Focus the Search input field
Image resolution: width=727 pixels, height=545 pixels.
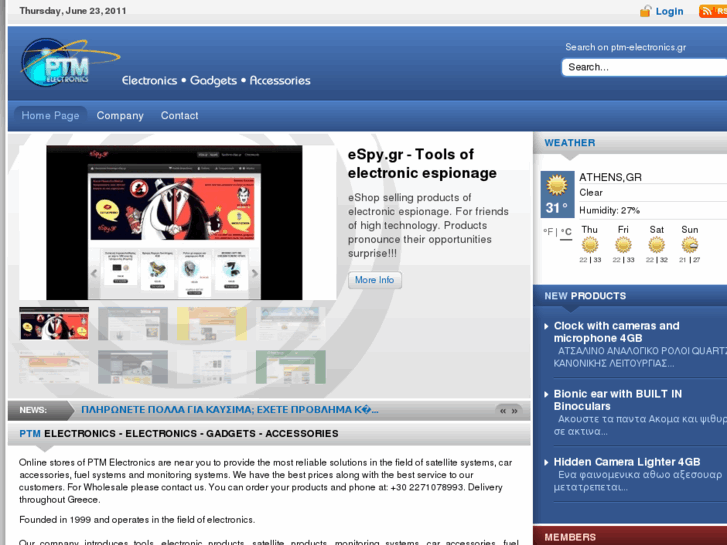pyautogui.click(x=644, y=67)
